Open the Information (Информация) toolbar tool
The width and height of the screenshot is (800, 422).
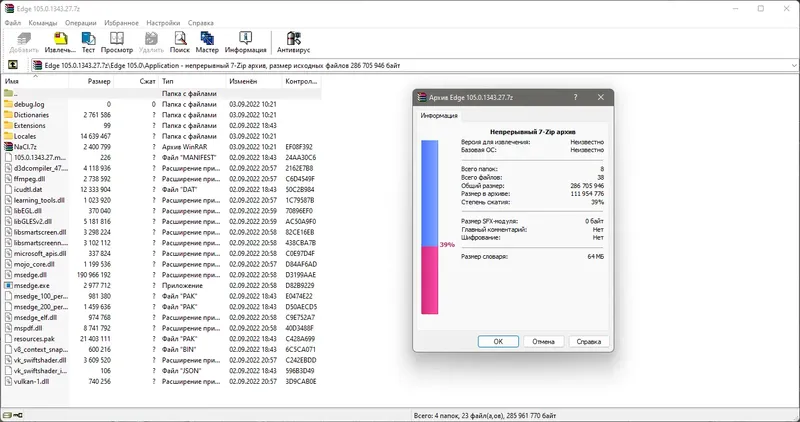(245, 42)
